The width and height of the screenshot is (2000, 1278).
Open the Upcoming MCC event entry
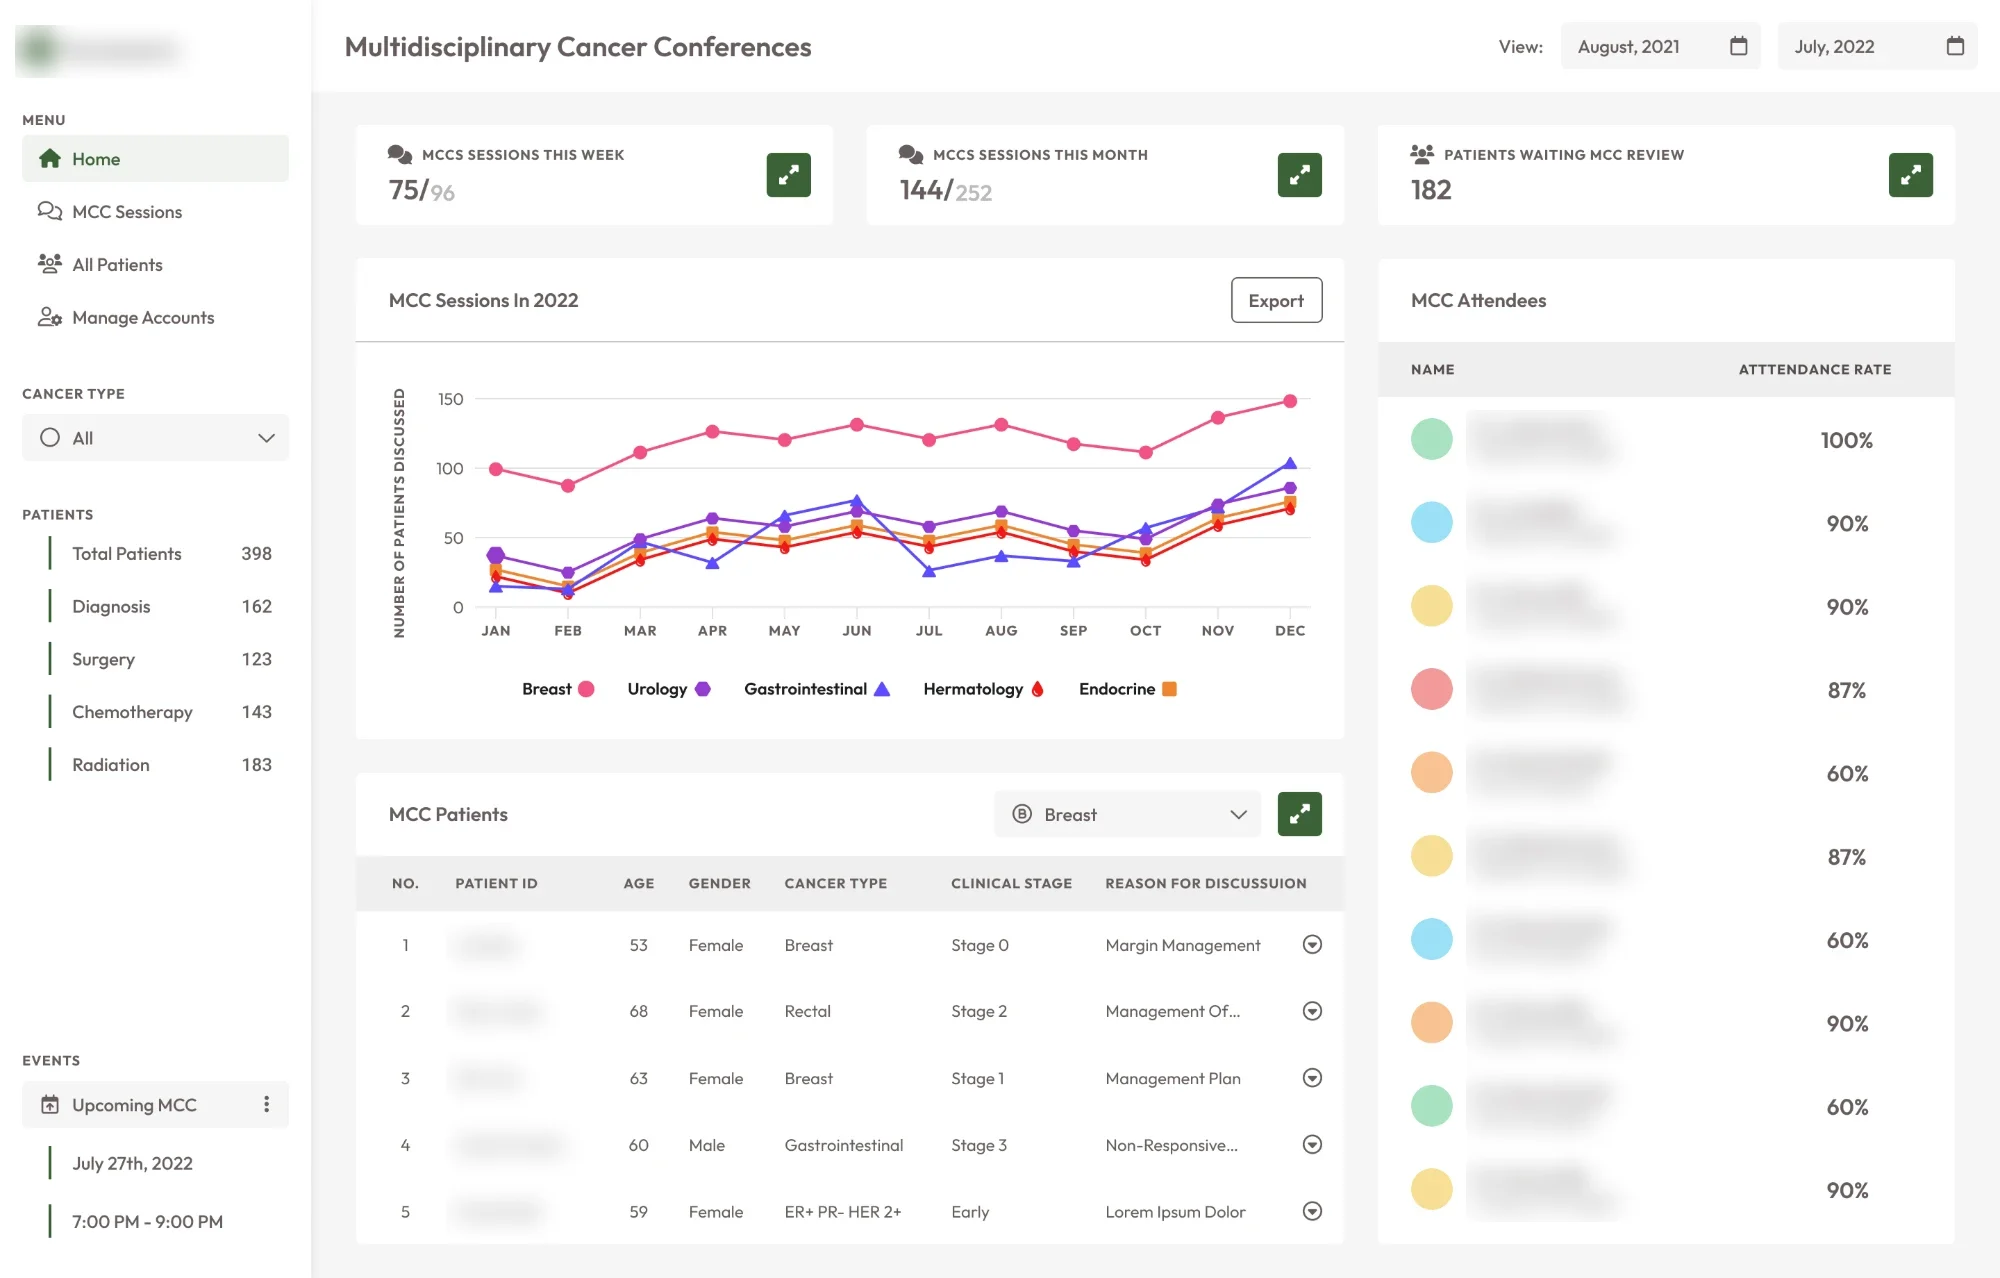[155, 1104]
